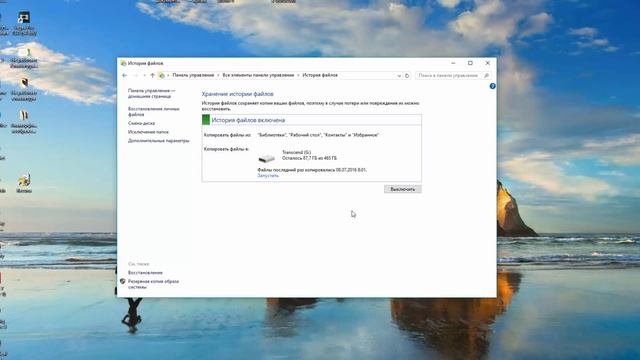Open Панель управления — домашняя страница link

tap(151, 93)
